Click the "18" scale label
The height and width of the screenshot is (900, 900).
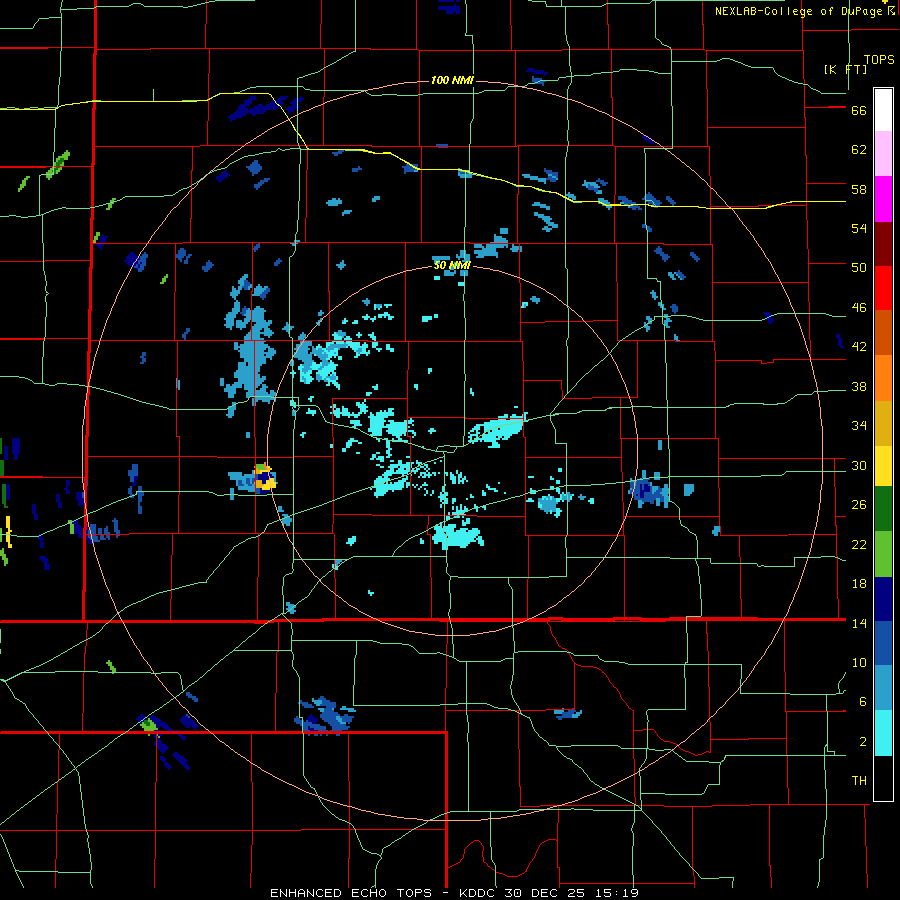tap(859, 584)
